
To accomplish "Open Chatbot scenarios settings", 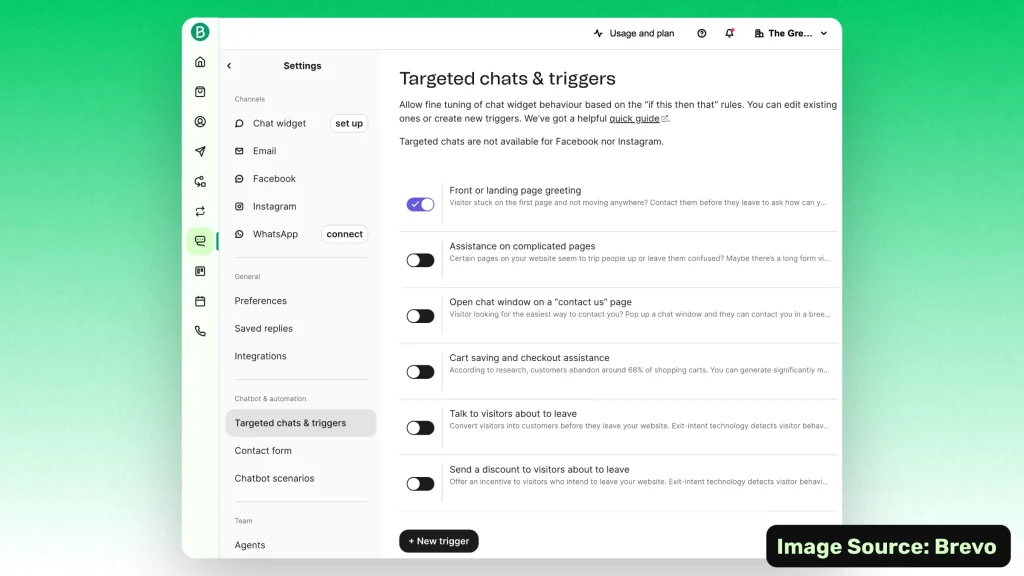I will tap(274, 478).
